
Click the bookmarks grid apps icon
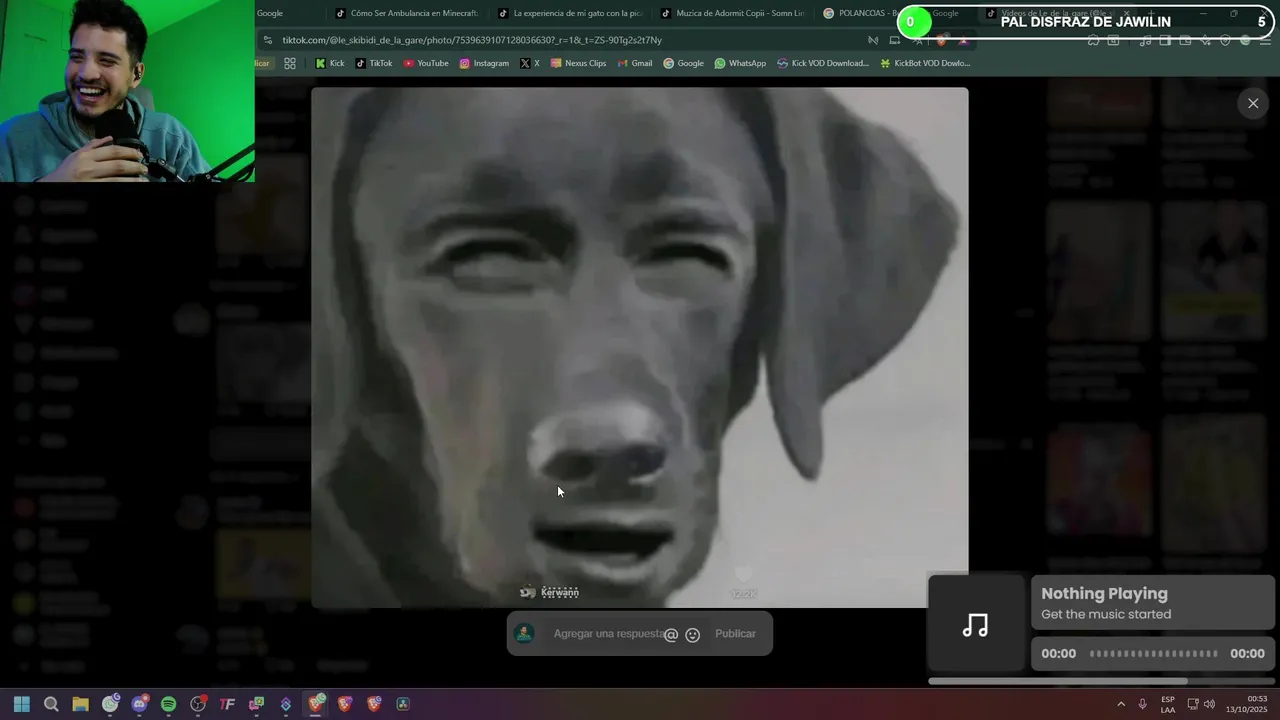pyautogui.click(x=290, y=63)
